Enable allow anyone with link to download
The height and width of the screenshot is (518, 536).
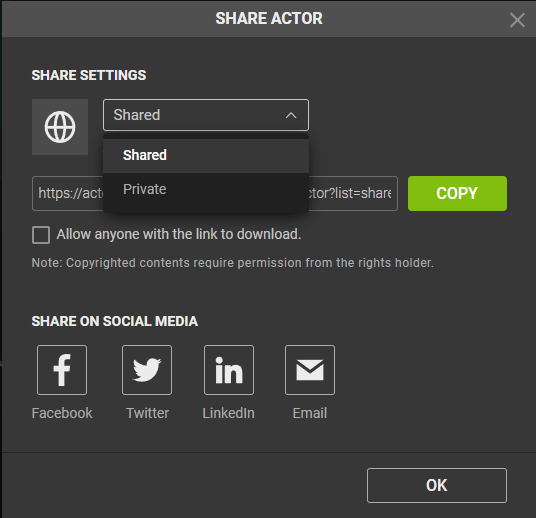tap(41, 235)
